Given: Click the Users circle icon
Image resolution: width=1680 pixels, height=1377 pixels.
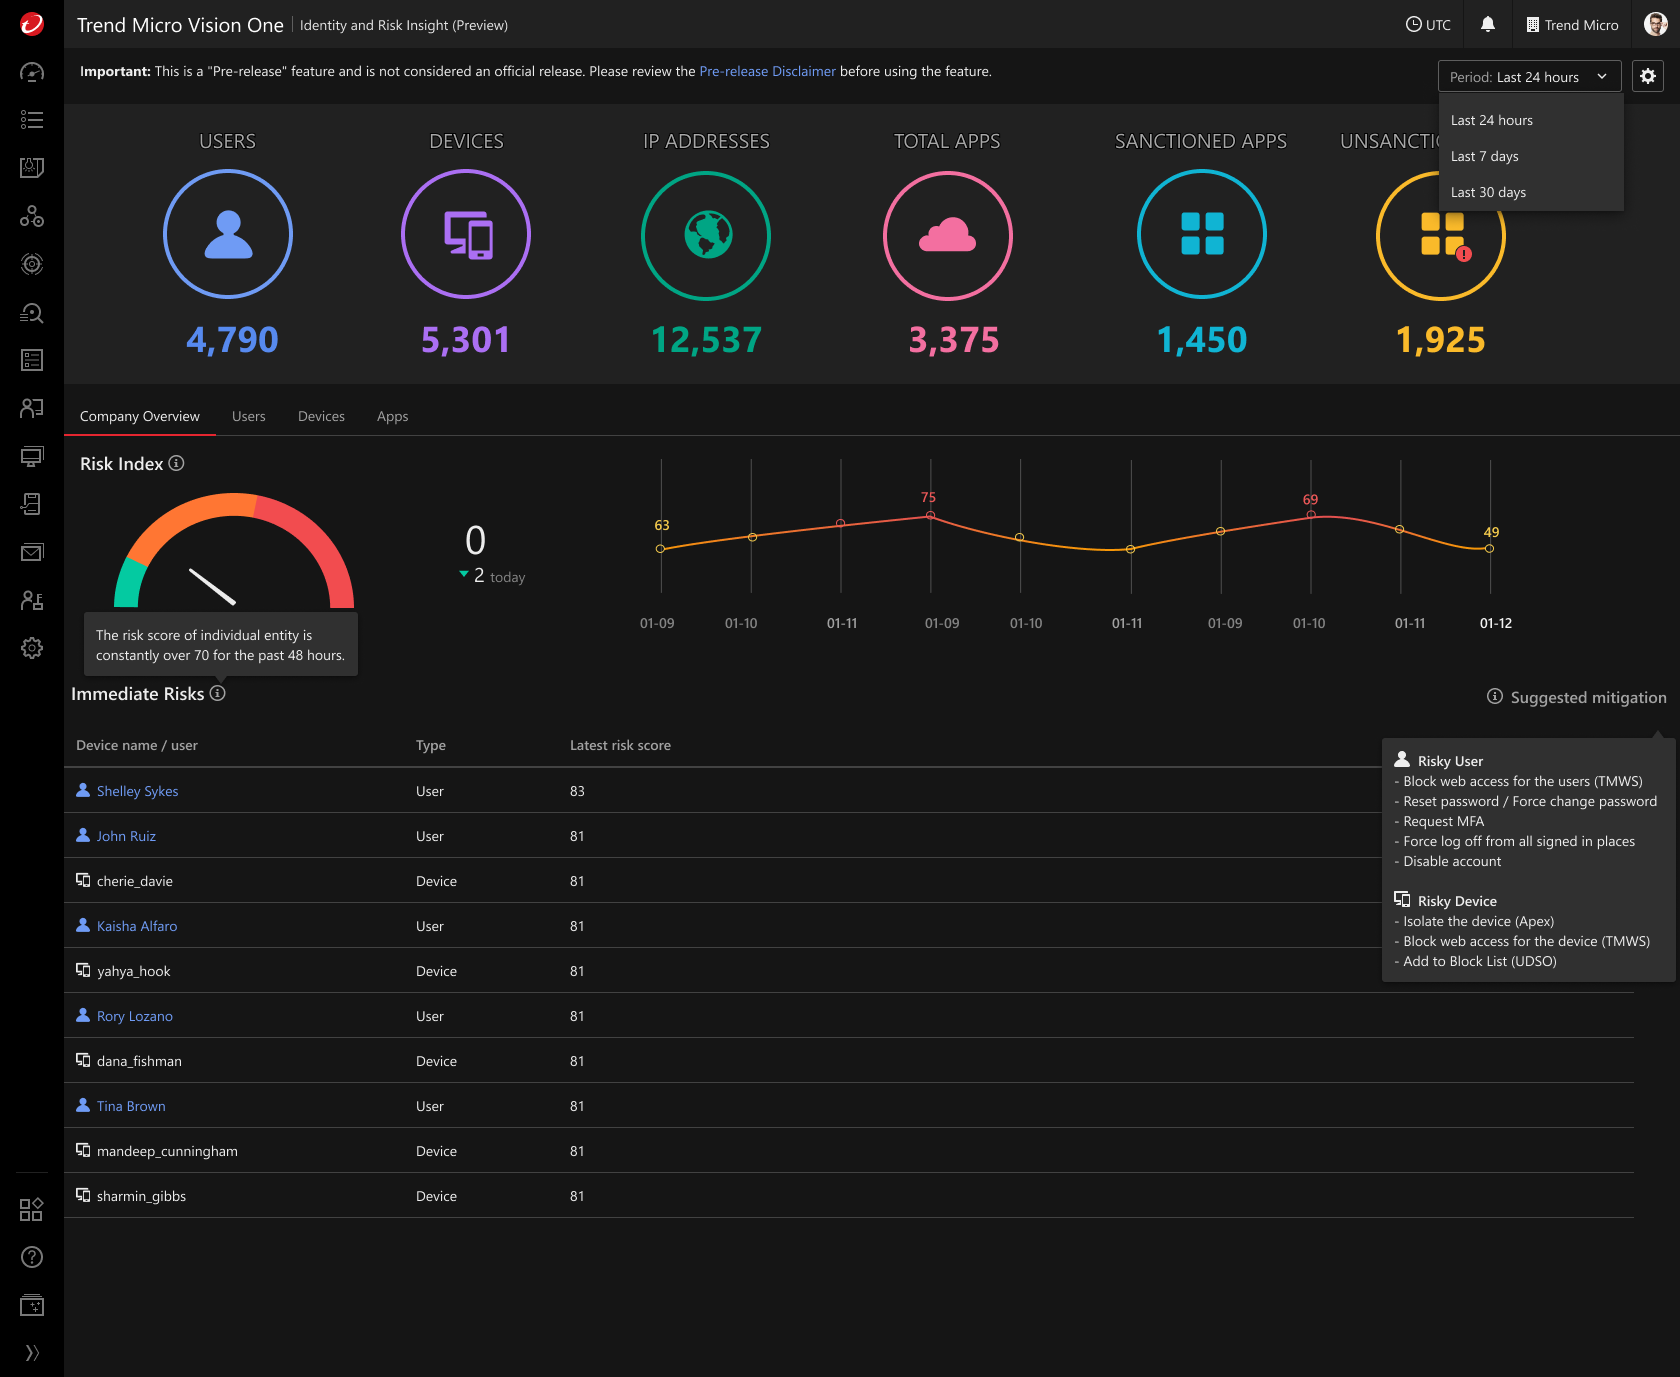Looking at the screenshot, I should pyautogui.click(x=228, y=234).
